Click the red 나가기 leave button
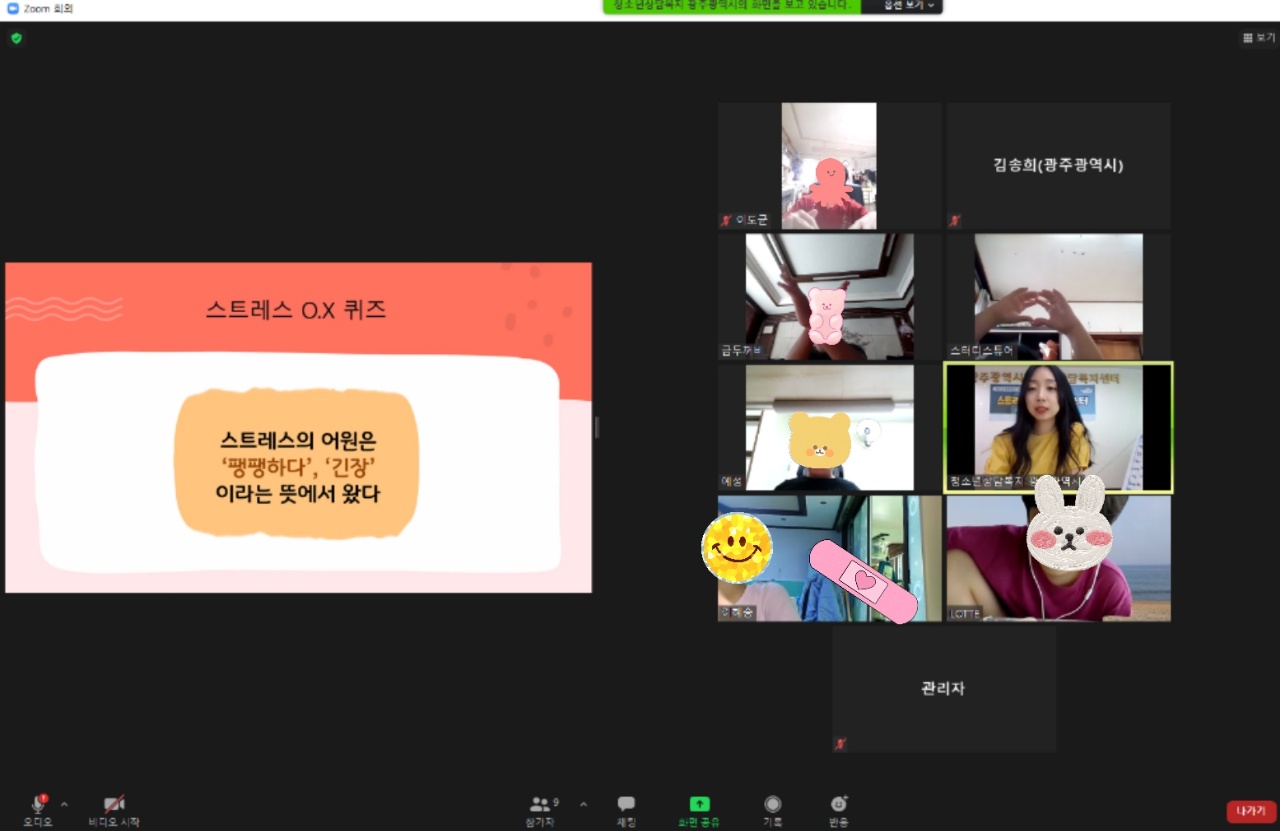The image size is (1280, 831). coord(1251,811)
